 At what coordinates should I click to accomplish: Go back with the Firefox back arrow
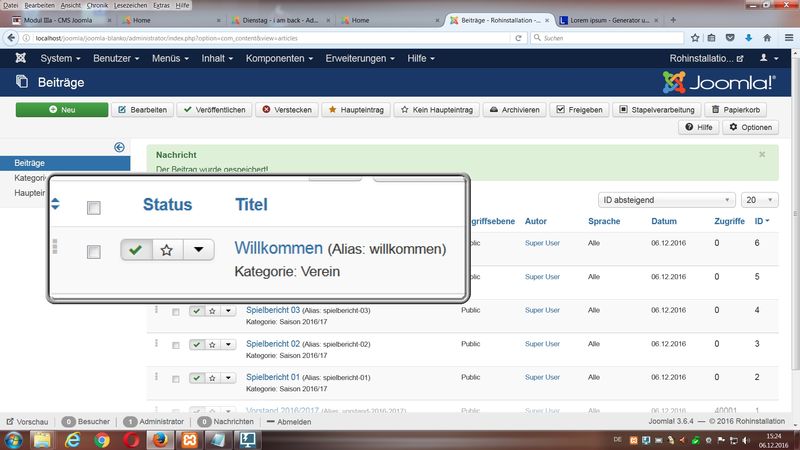[11, 38]
